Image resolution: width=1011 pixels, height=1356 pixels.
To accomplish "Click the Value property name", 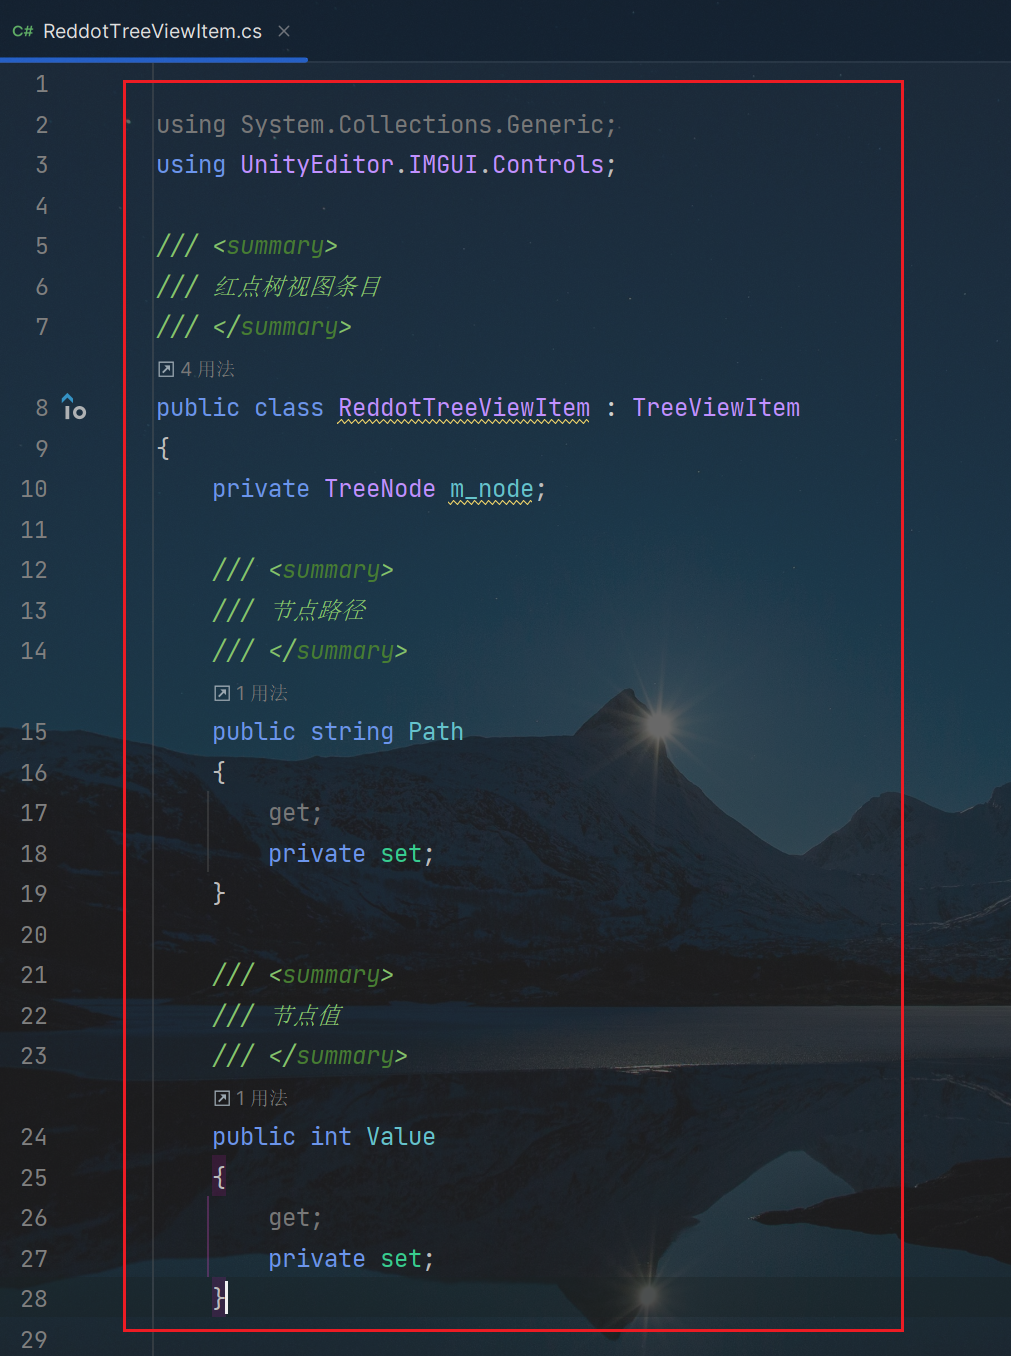I will [x=401, y=1137].
